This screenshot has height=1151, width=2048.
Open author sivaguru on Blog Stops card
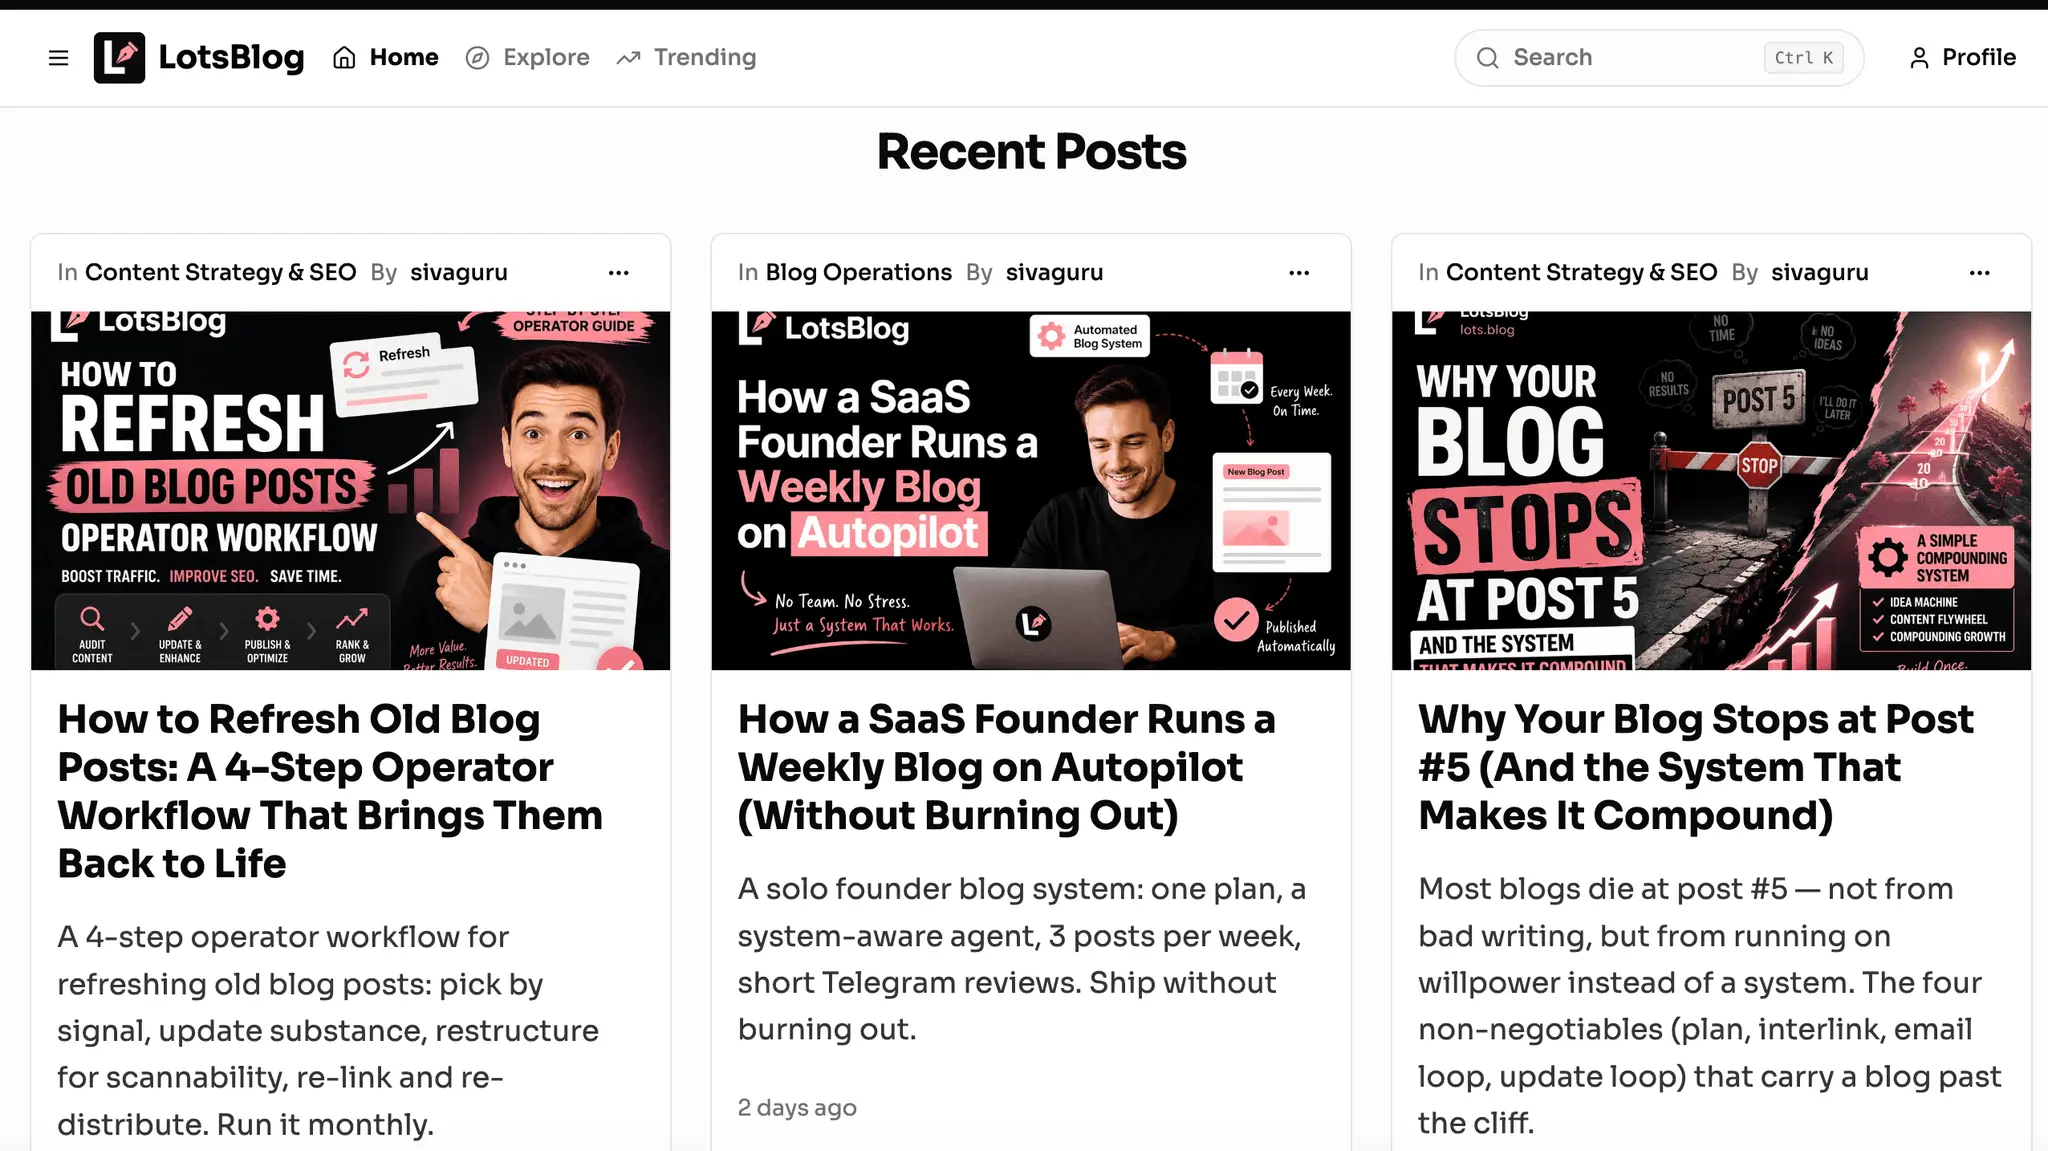point(1820,272)
